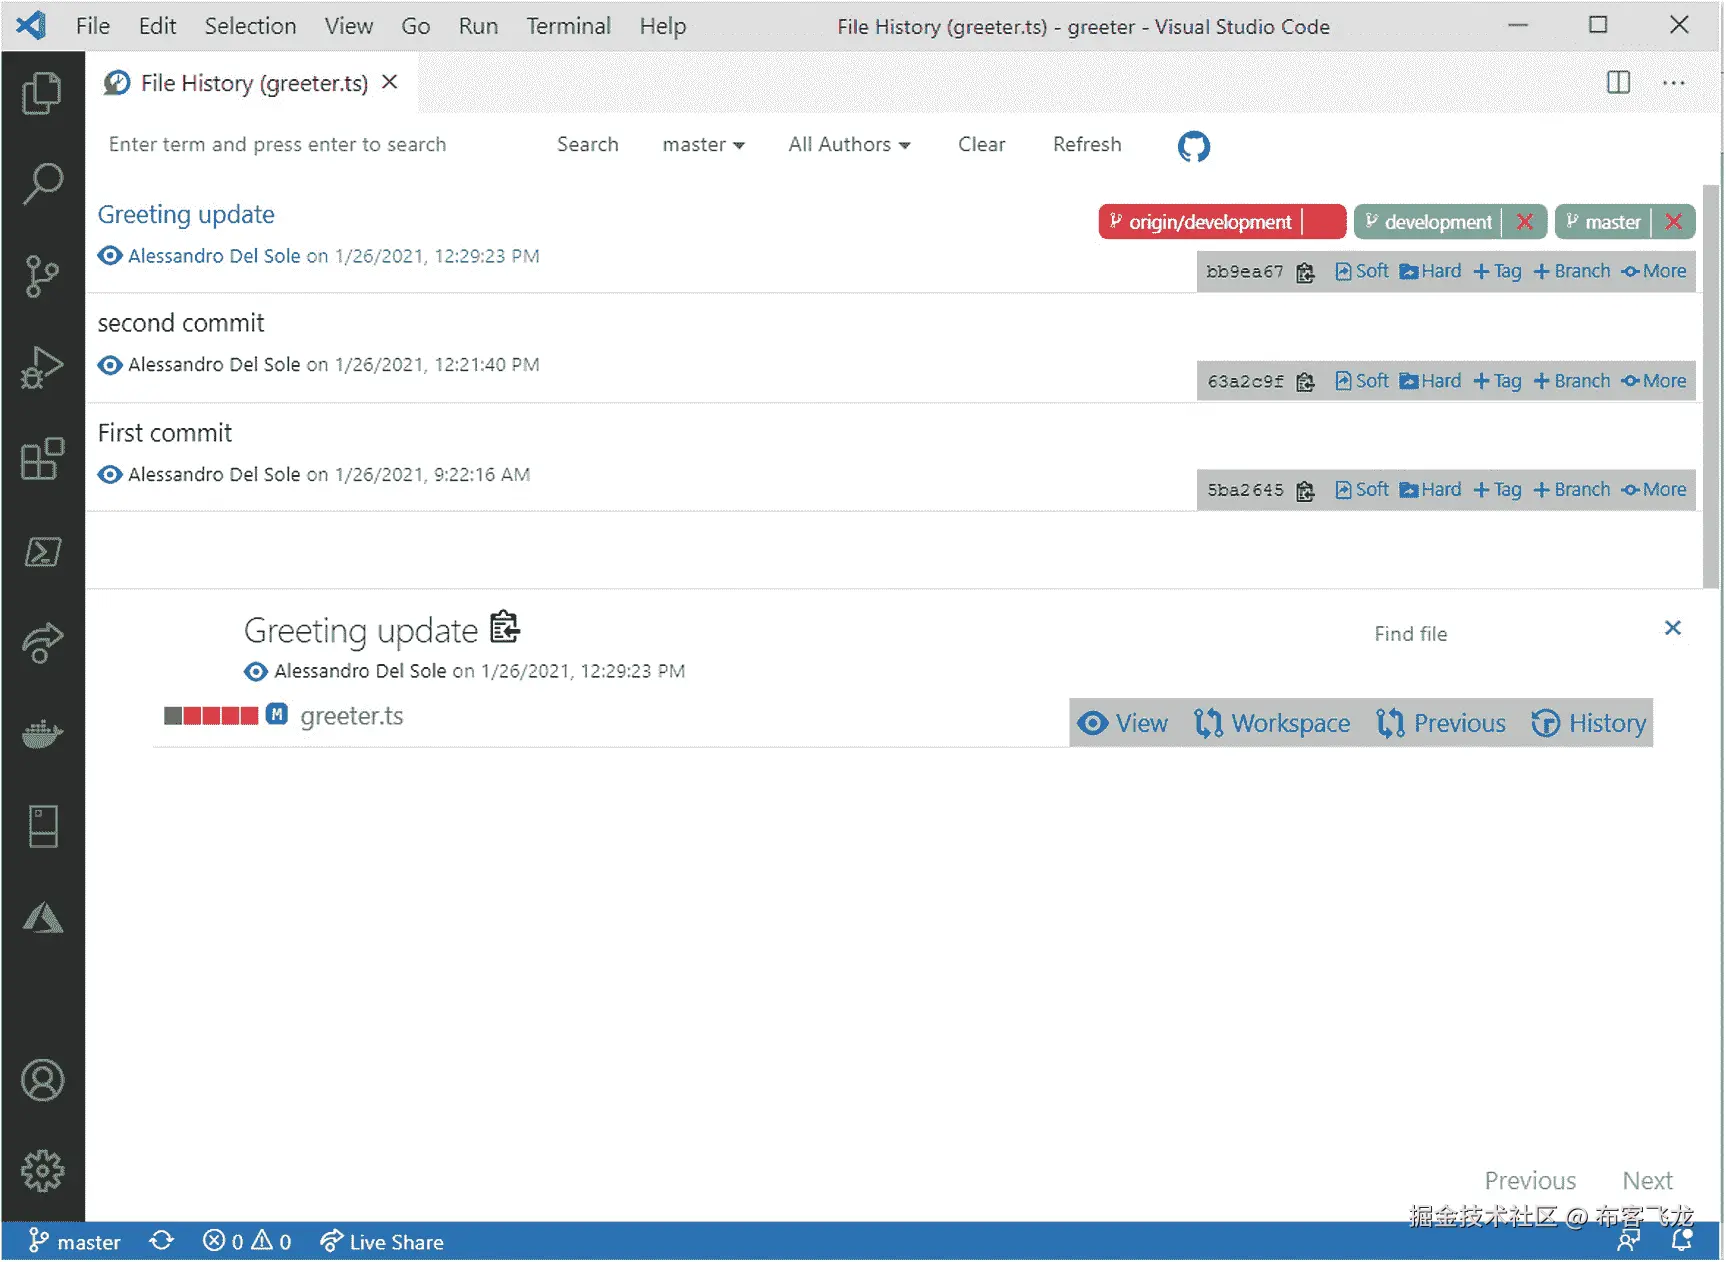
Task: Expand More options for commit 63a2c9f
Action: point(1654,381)
